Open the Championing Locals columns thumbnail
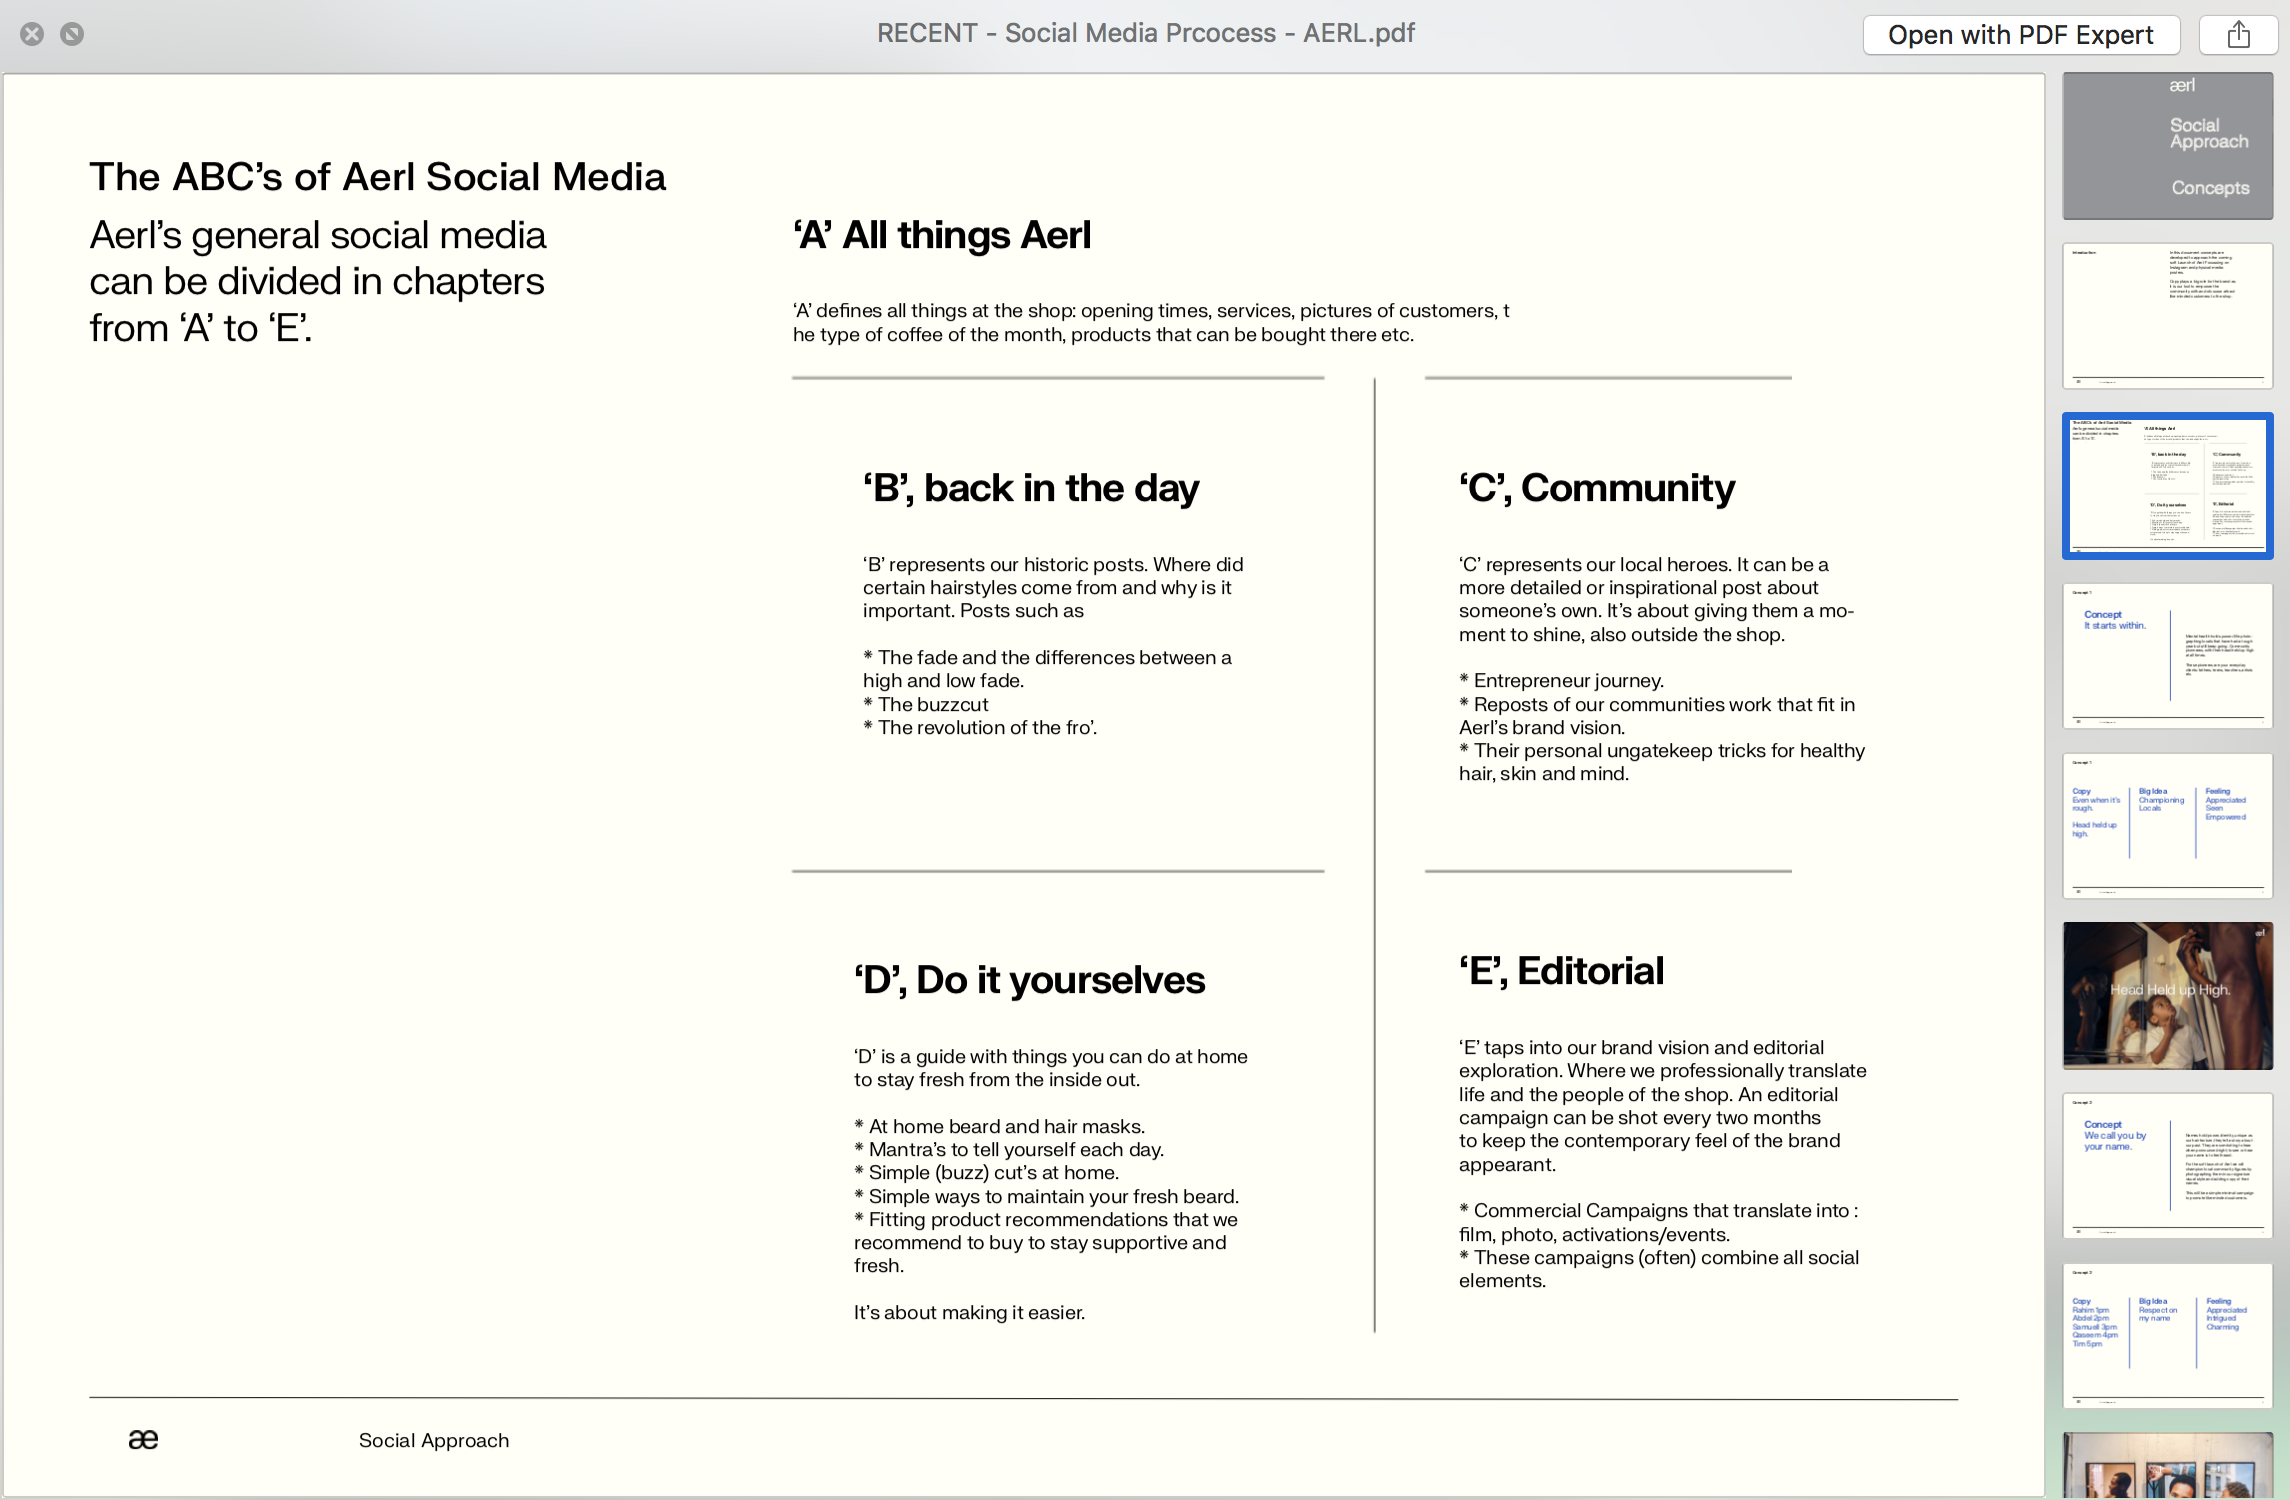Image resolution: width=2290 pixels, height=1500 pixels. tap(2167, 826)
